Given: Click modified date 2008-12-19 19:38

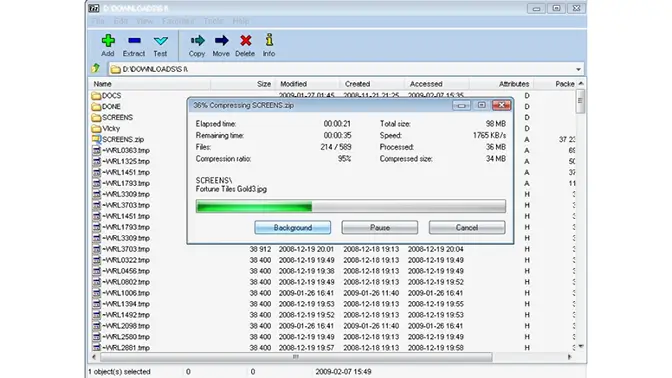Looking at the screenshot, I should point(306,271).
